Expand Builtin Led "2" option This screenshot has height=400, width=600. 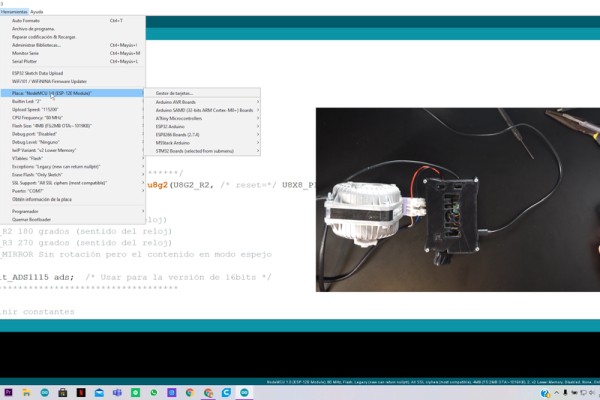point(73,101)
